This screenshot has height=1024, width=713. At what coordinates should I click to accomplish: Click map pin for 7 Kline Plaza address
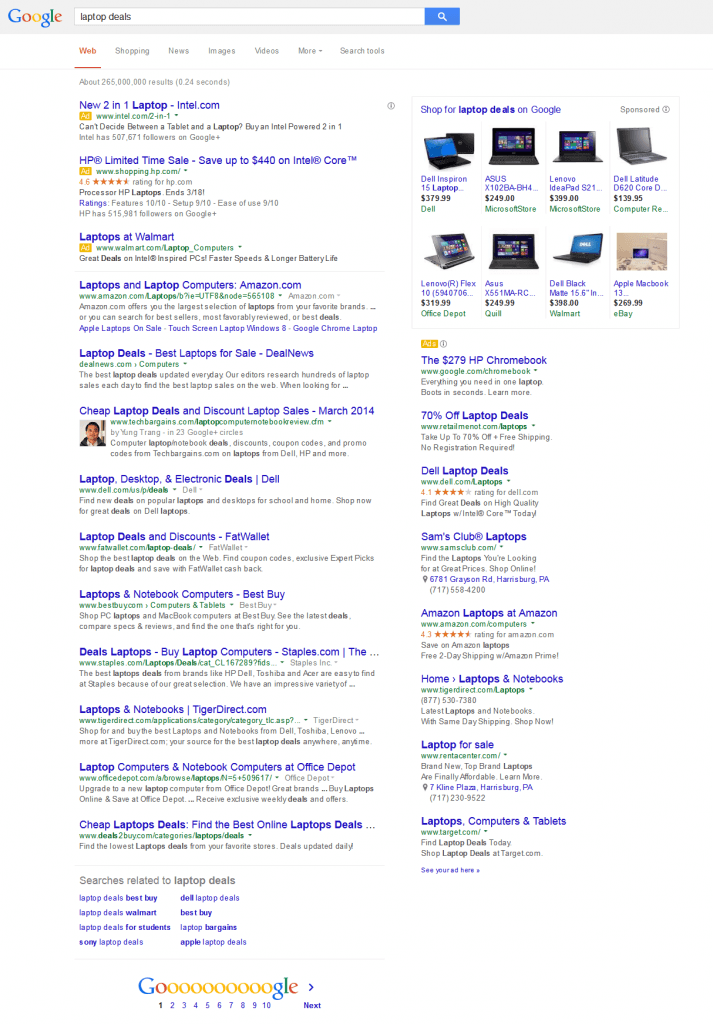pyautogui.click(x=425, y=788)
